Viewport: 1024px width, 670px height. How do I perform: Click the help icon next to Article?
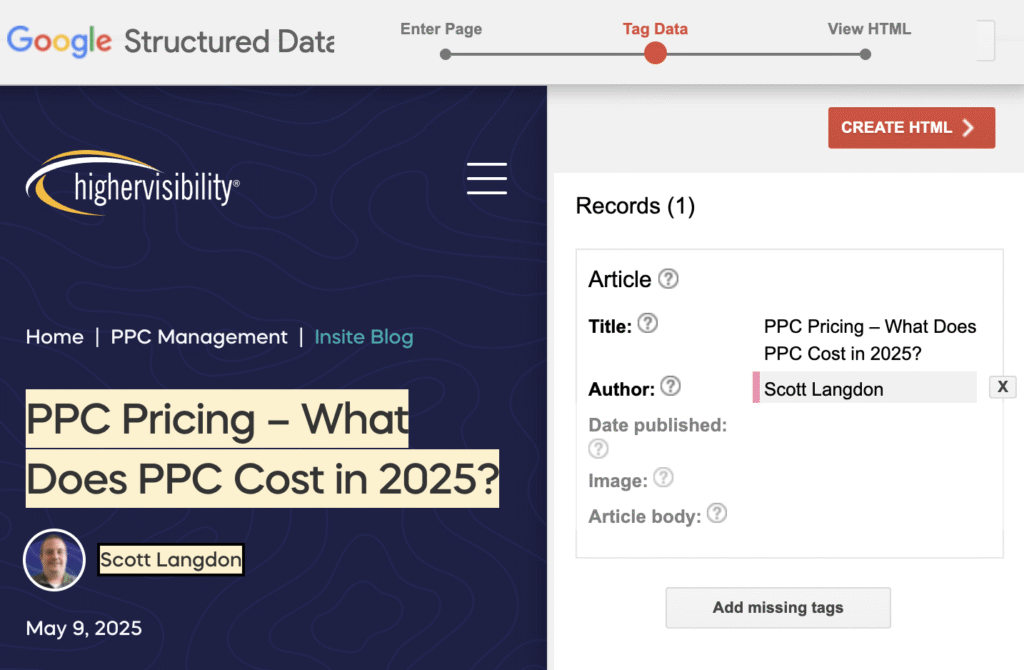point(668,279)
